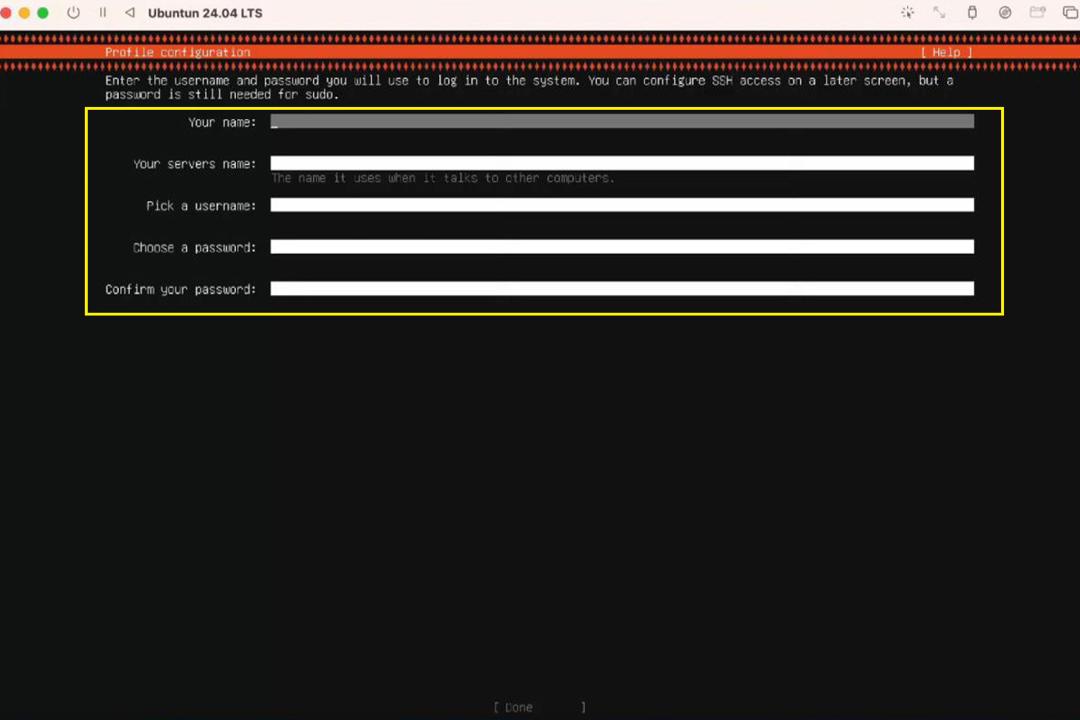
Task: Pause the virtual machine
Action: (x=103, y=12)
